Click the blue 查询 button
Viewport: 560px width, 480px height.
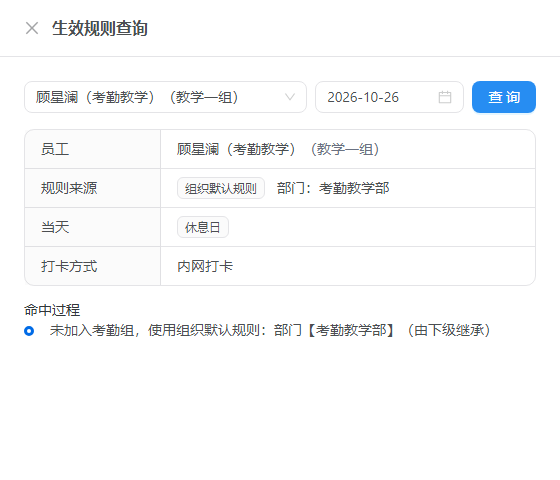click(504, 97)
